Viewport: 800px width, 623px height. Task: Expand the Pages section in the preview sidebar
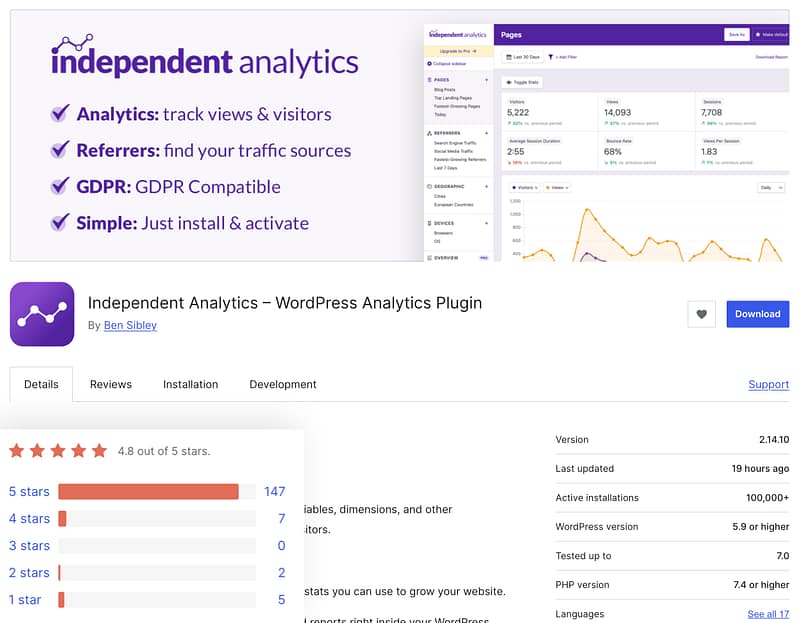[486, 80]
